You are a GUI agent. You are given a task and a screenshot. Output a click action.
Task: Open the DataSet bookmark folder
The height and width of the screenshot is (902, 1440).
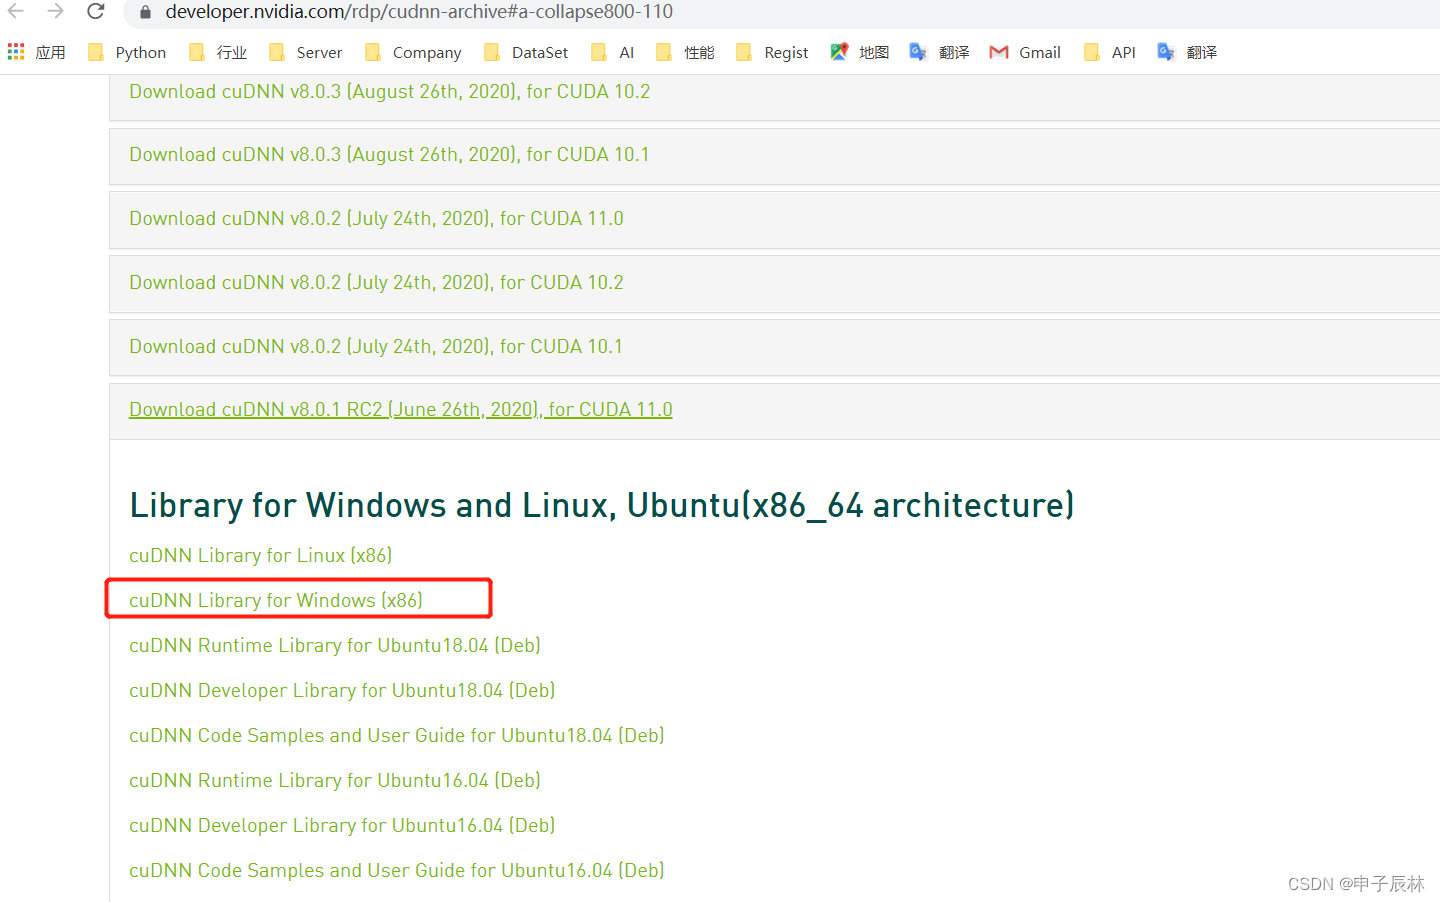(x=526, y=52)
